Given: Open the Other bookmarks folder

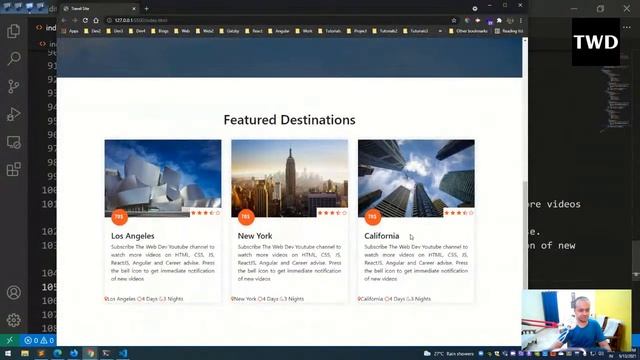Looking at the screenshot, I should (468, 31).
